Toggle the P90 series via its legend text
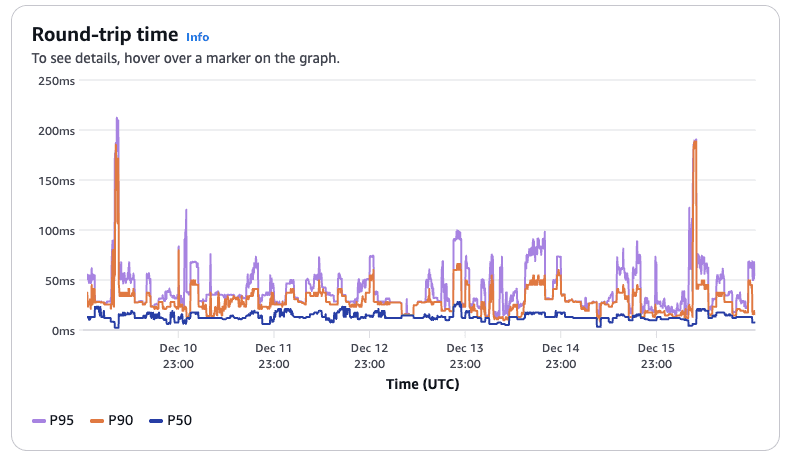The width and height of the screenshot is (791, 461). point(121,421)
